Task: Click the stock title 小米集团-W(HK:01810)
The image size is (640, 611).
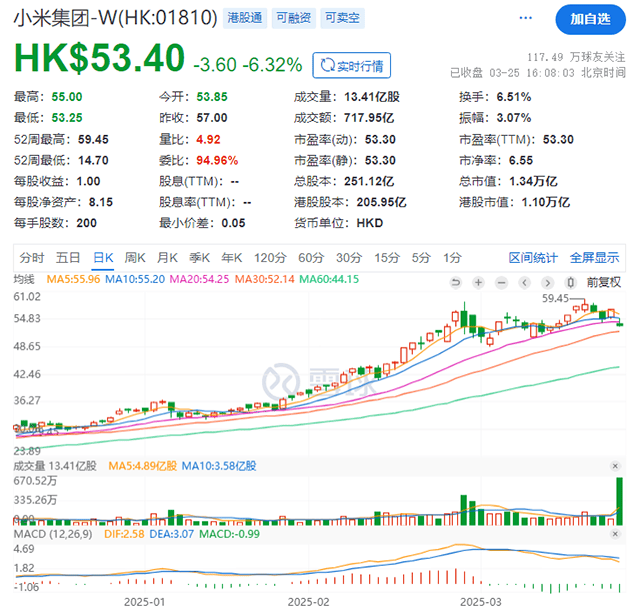Action: (x=116, y=18)
